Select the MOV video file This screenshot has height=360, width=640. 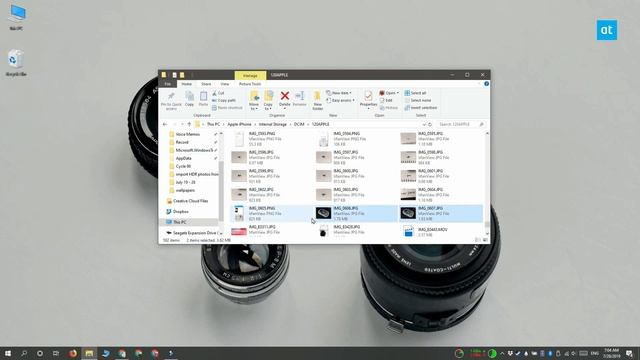[x=441, y=231]
